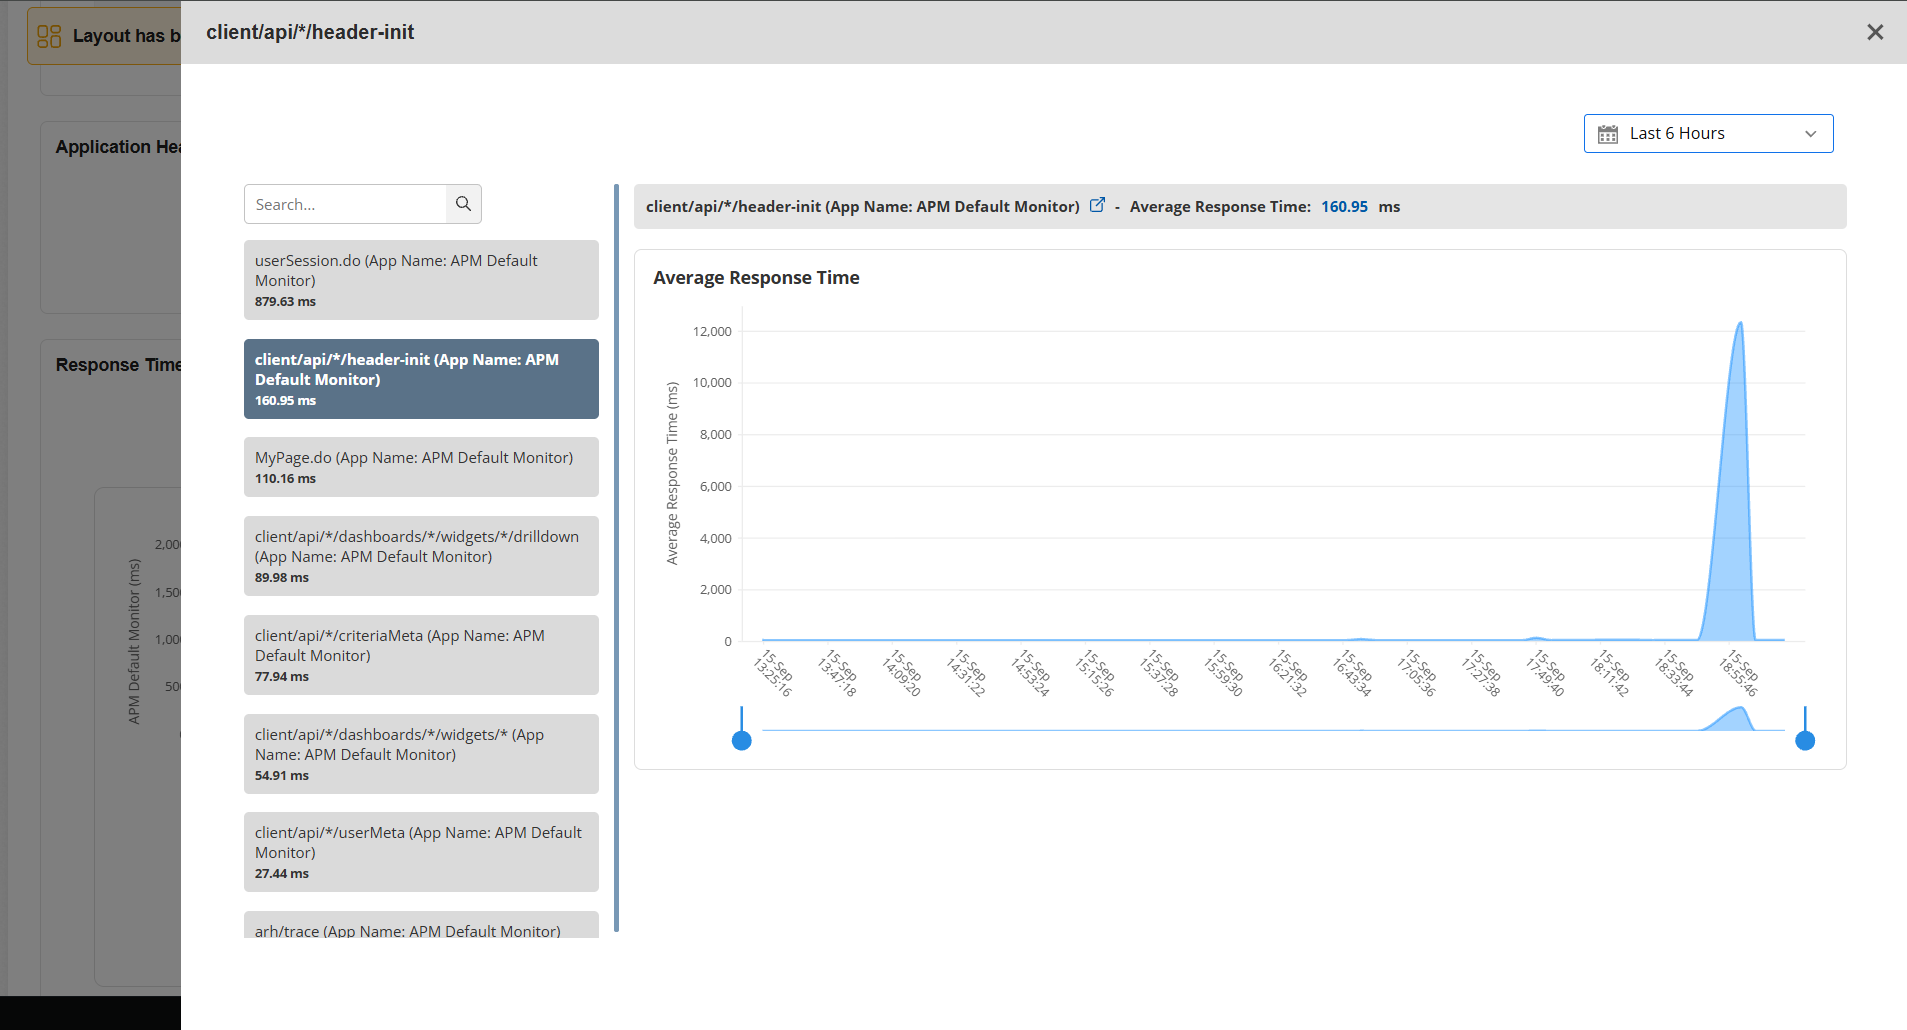The height and width of the screenshot is (1030, 1907).
Task: Close the header-init details dialog
Action: (x=1875, y=32)
